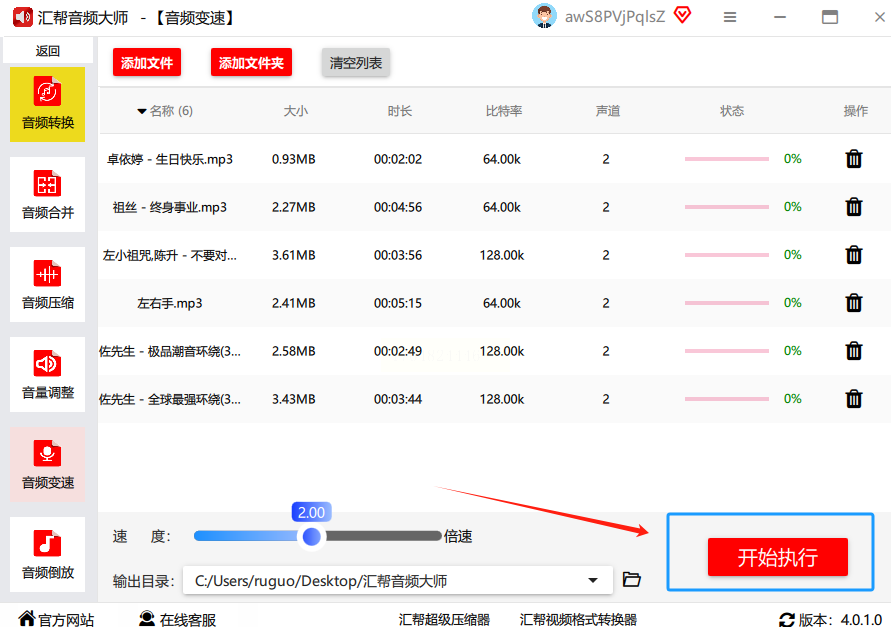Select the 音频变速 speed change tool
This screenshot has width=891, height=627.
coord(47,465)
